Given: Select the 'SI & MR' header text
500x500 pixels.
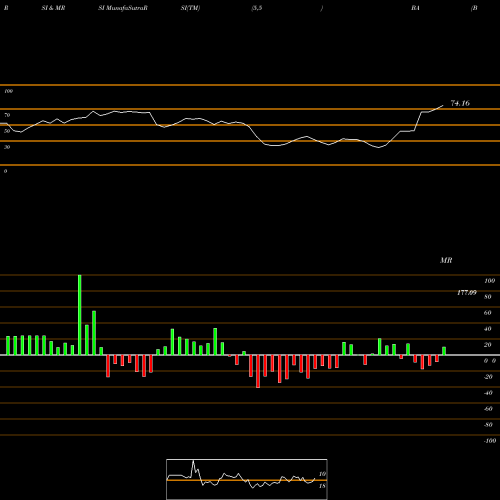Looking at the screenshot, I should 53,8.
